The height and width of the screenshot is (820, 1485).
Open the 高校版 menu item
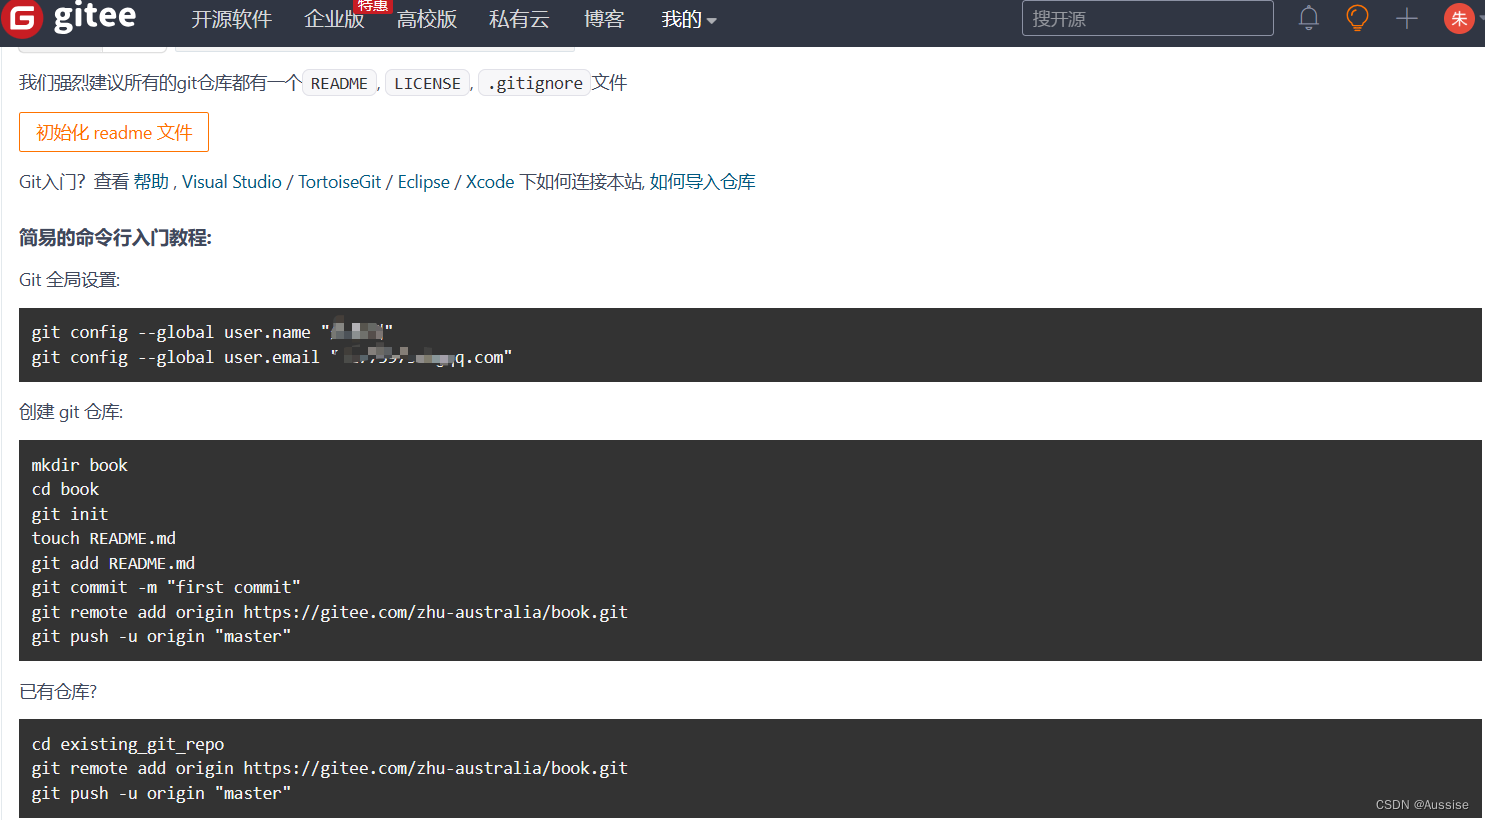[427, 19]
